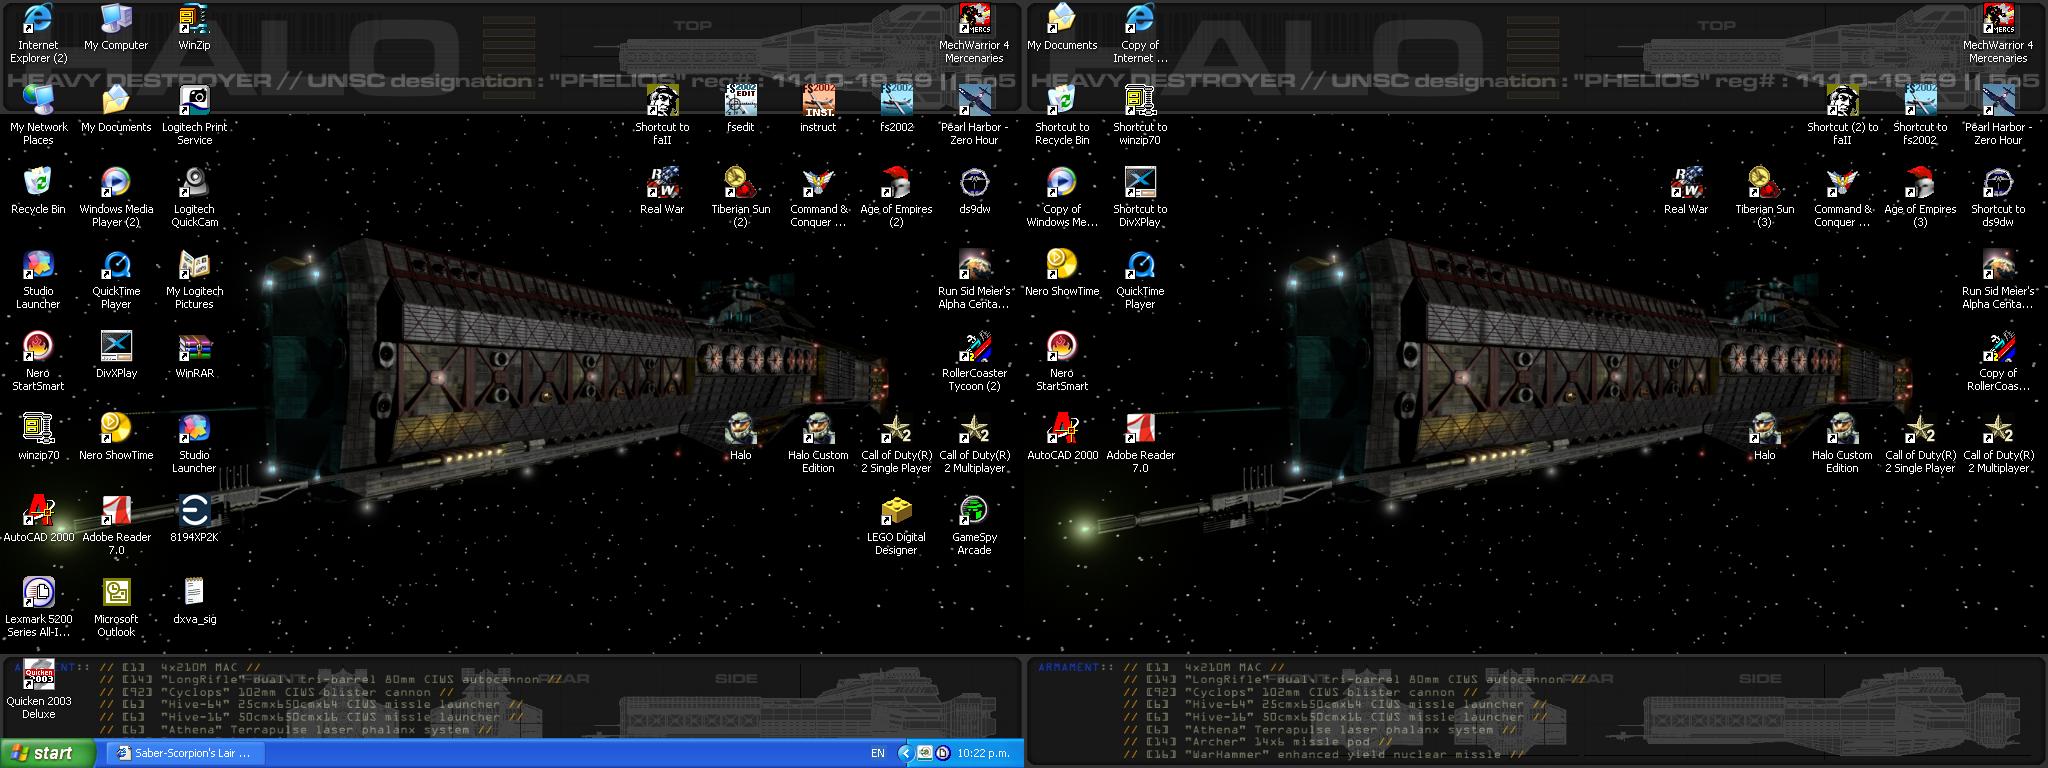Select Shortcut (2) to faII icon
This screenshot has width=2048, height=768.
tap(1842, 115)
